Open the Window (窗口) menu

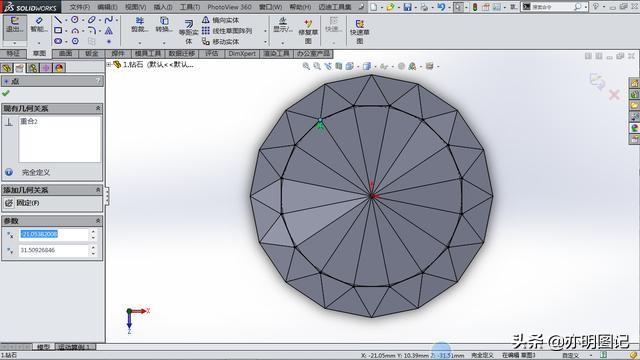(x=271, y=7)
